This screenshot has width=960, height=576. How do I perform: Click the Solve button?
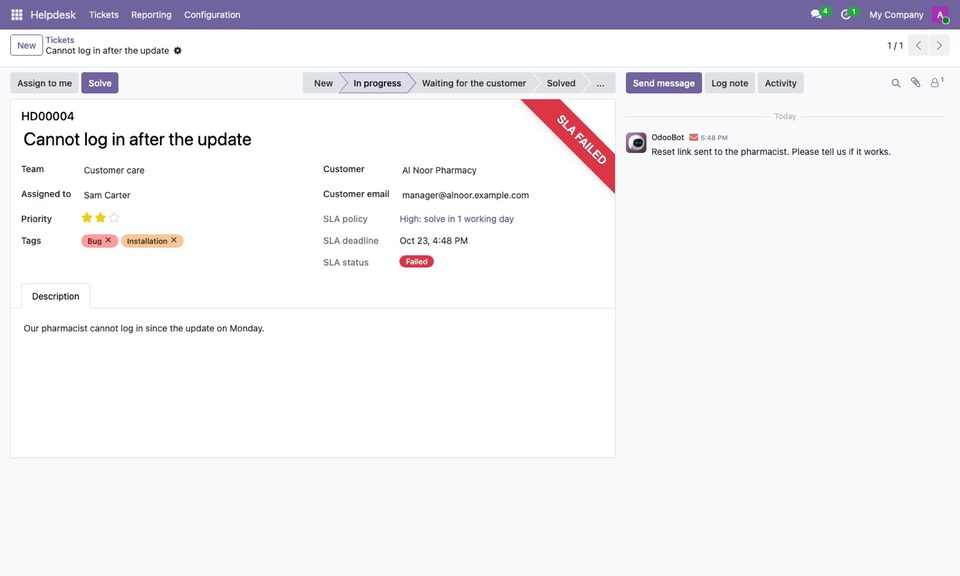100,83
